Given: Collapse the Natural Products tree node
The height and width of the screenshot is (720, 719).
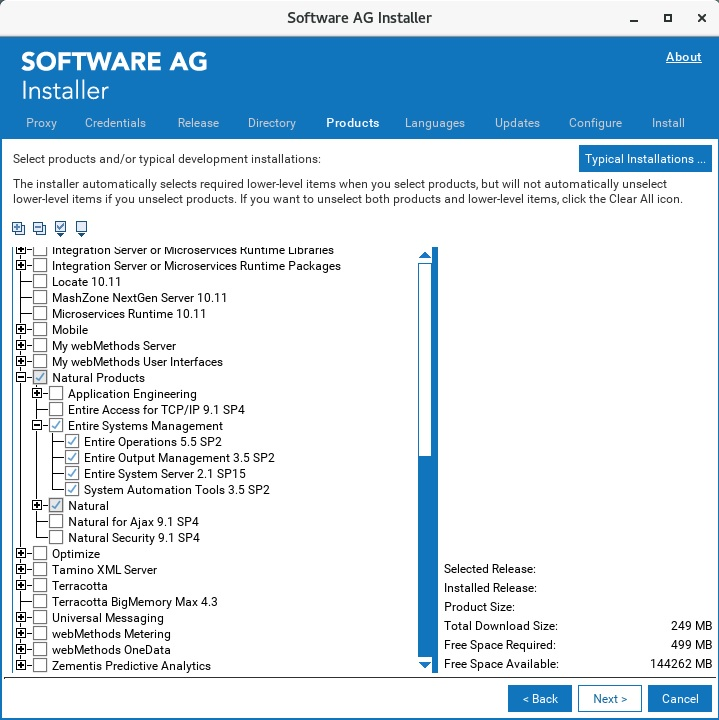Looking at the screenshot, I should [21, 378].
